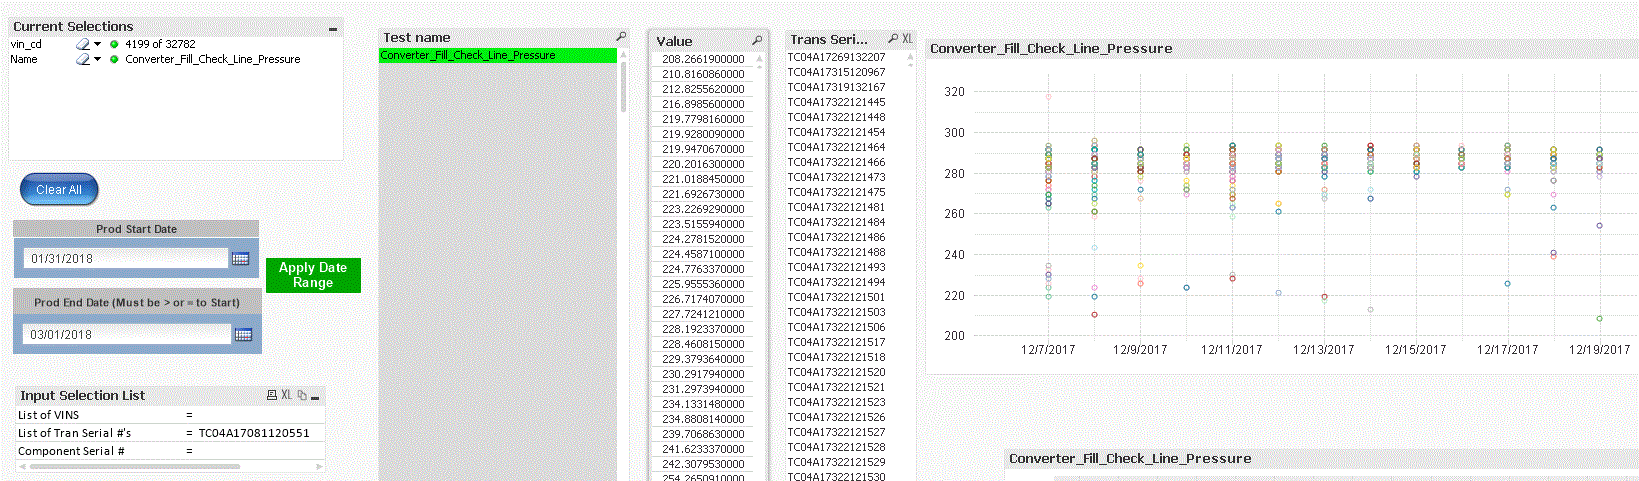Screen dimensions: 1639x481
Task: Click the lower chart title Converter_Fill_Check_Line_Pressure
Action: (1130, 458)
